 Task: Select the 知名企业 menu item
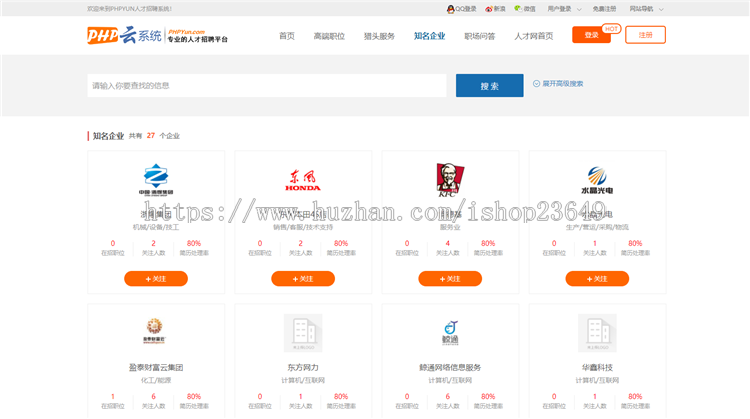(430, 36)
